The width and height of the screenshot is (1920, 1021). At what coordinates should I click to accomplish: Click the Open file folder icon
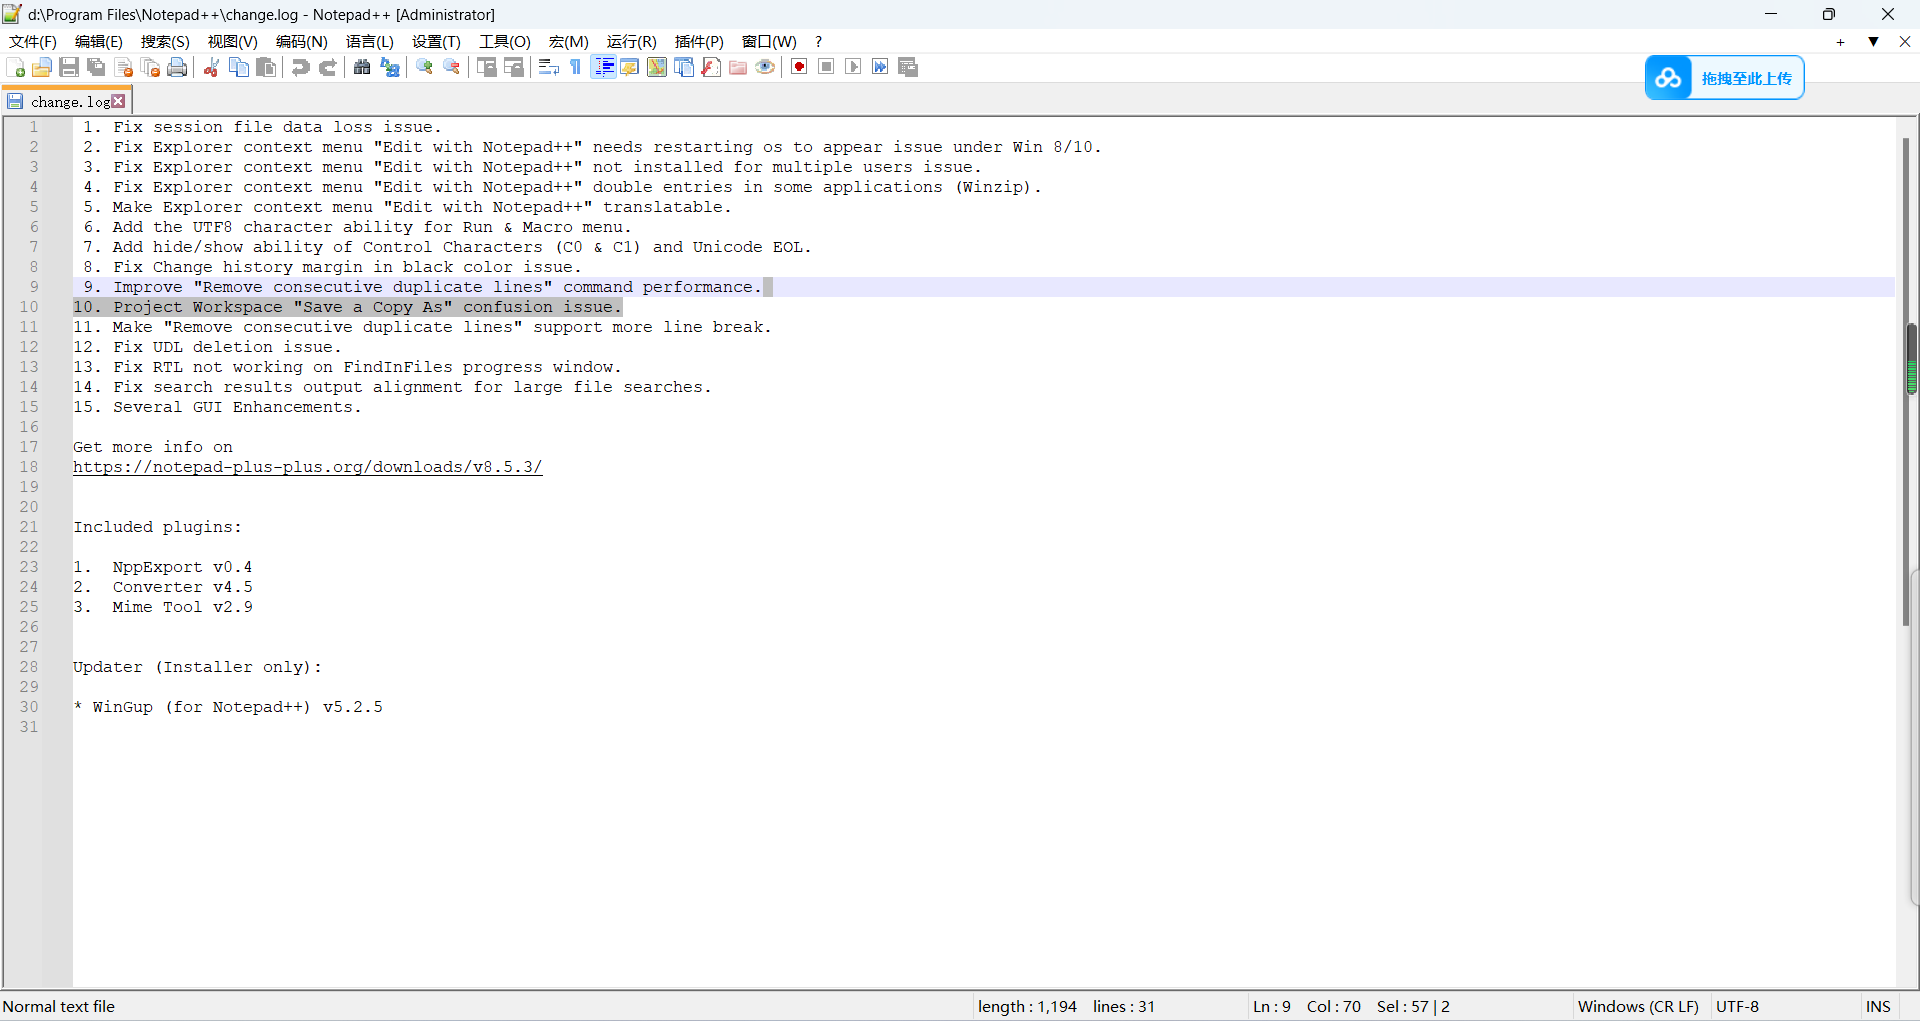(42, 67)
